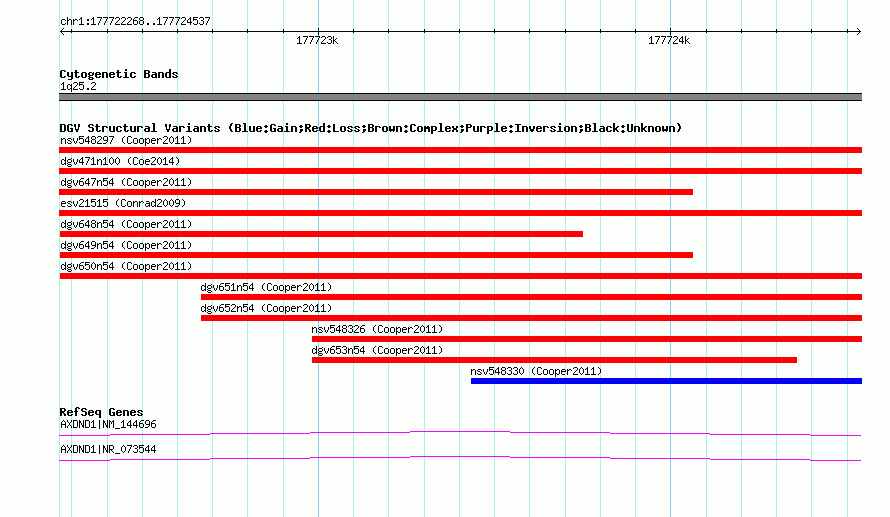Image resolution: width=890 pixels, height=517 pixels.
Task: Click the dgv471n100 (Coe2014) label
Action: (x=120, y=161)
